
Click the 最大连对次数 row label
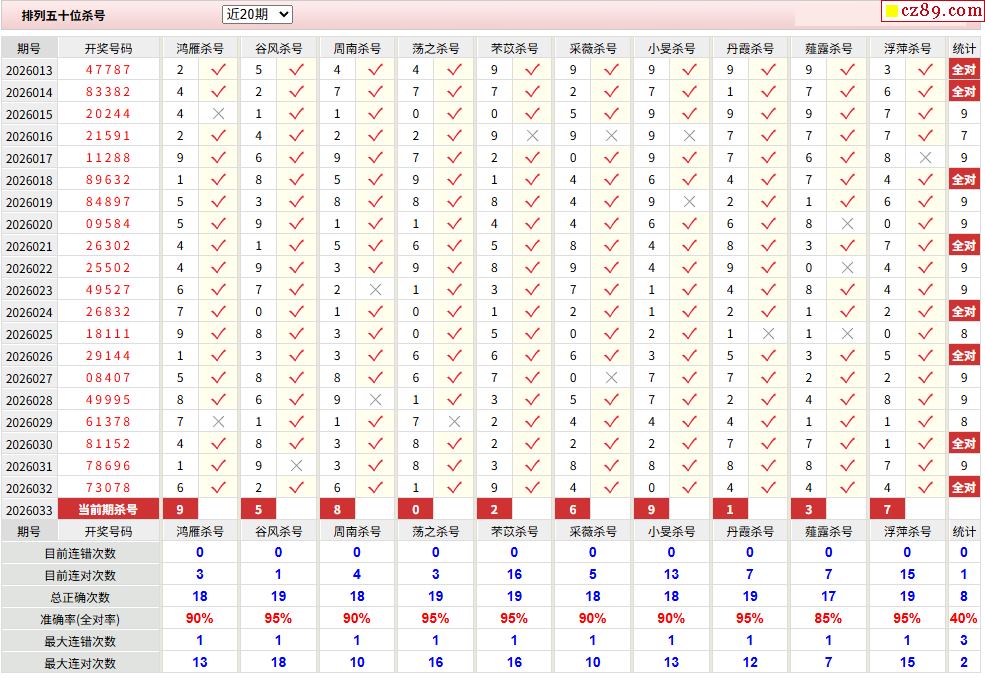click(x=80, y=664)
